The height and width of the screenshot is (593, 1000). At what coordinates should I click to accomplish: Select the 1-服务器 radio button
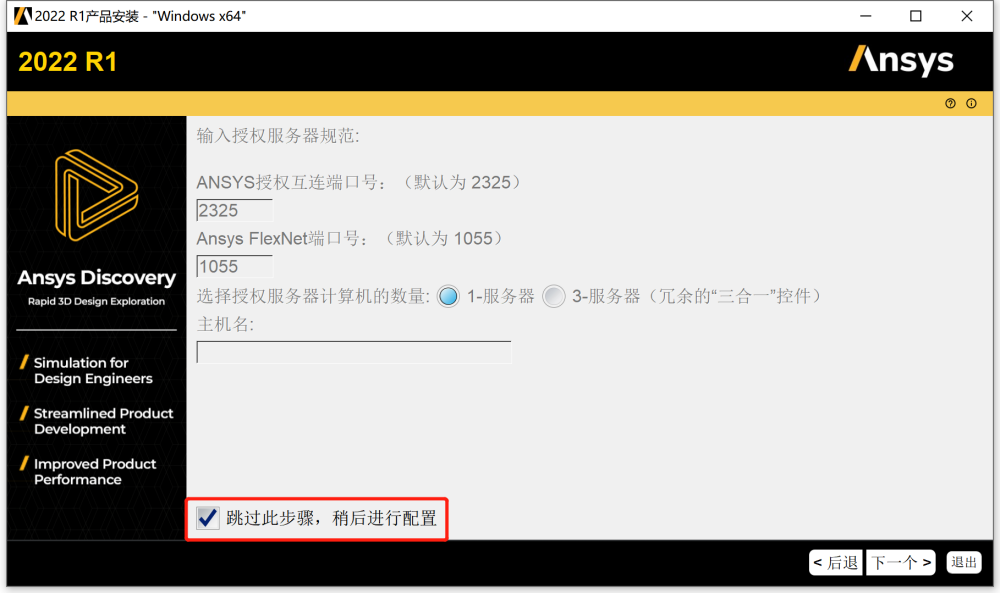448,296
